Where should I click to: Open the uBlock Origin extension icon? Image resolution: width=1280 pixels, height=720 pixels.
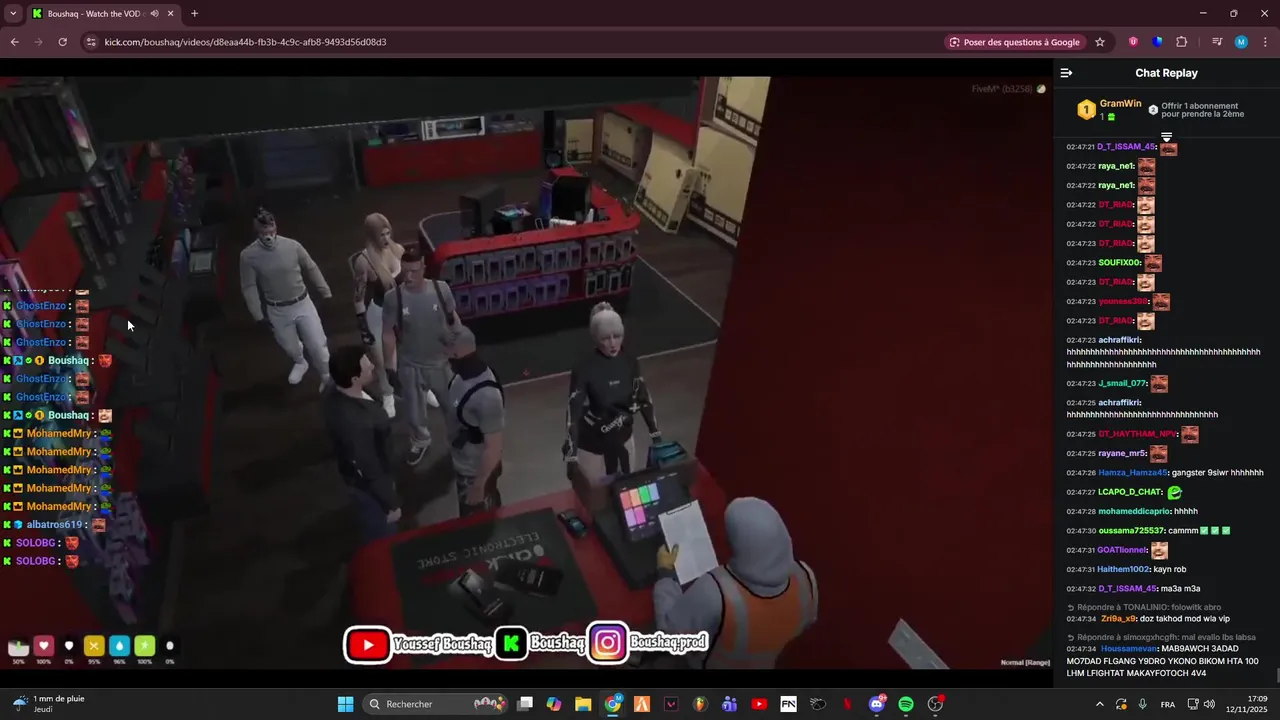pos(1133,42)
